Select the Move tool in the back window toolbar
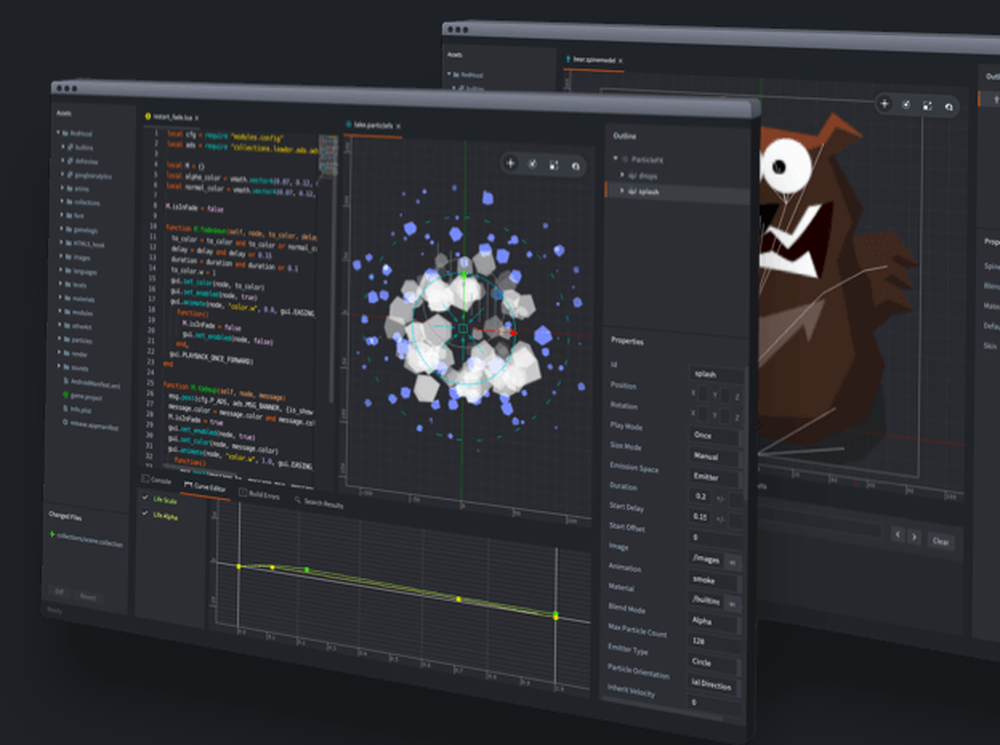This screenshot has width=1000, height=745. click(x=884, y=103)
